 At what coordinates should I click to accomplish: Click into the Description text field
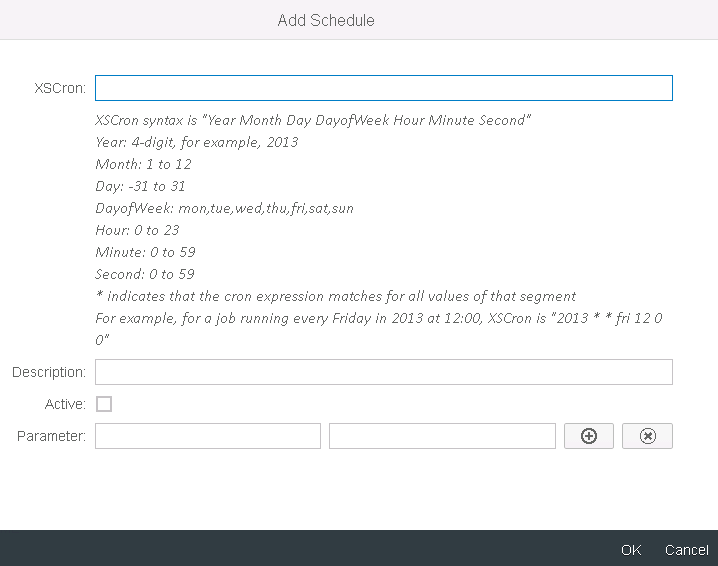tap(383, 372)
